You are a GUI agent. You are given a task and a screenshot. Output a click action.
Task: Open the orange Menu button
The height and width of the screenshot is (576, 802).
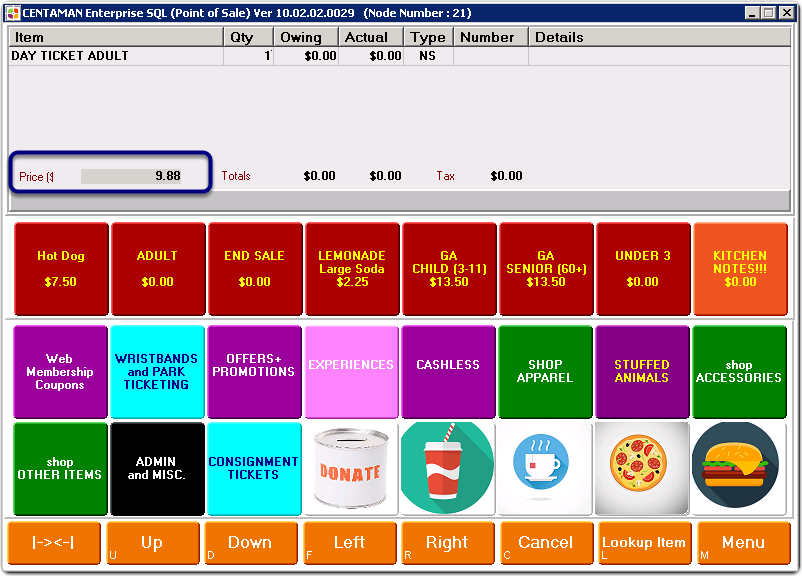click(x=744, y=543)
